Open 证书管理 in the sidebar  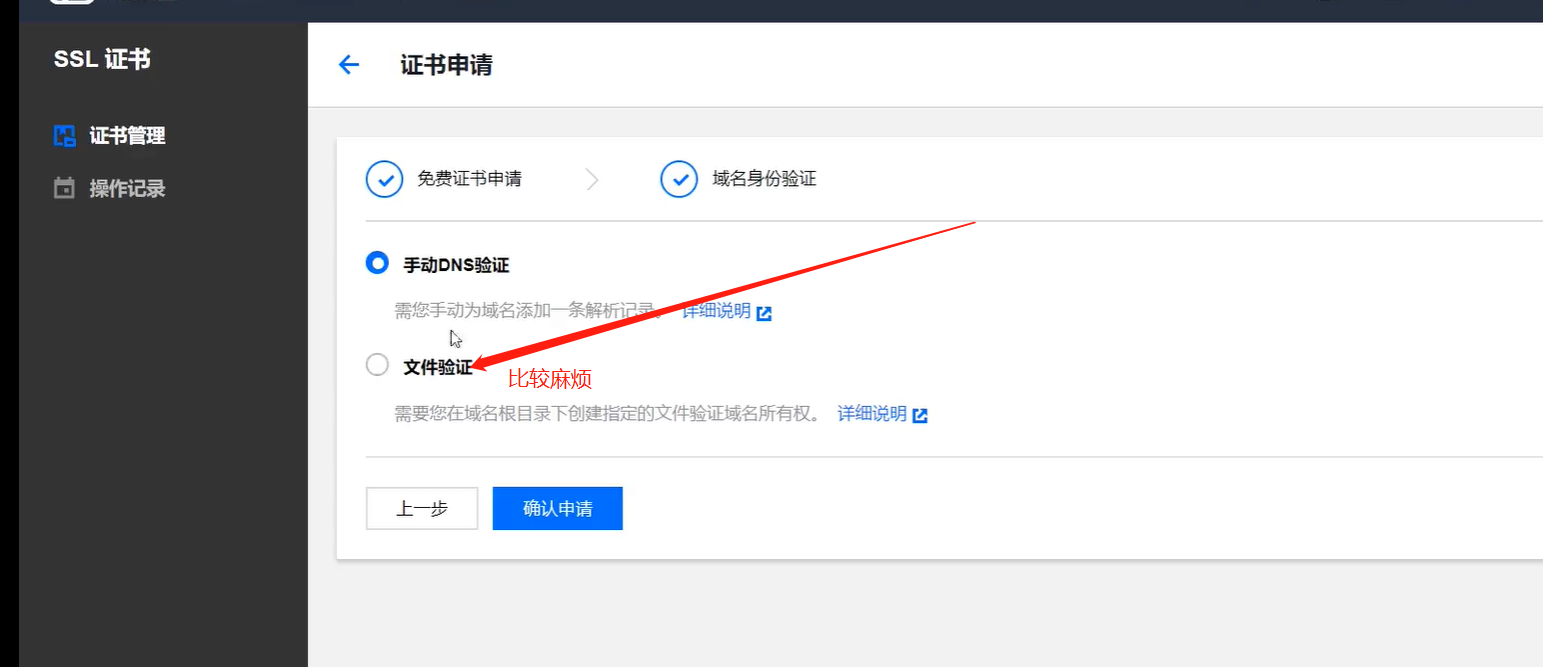tap(127, 136)
